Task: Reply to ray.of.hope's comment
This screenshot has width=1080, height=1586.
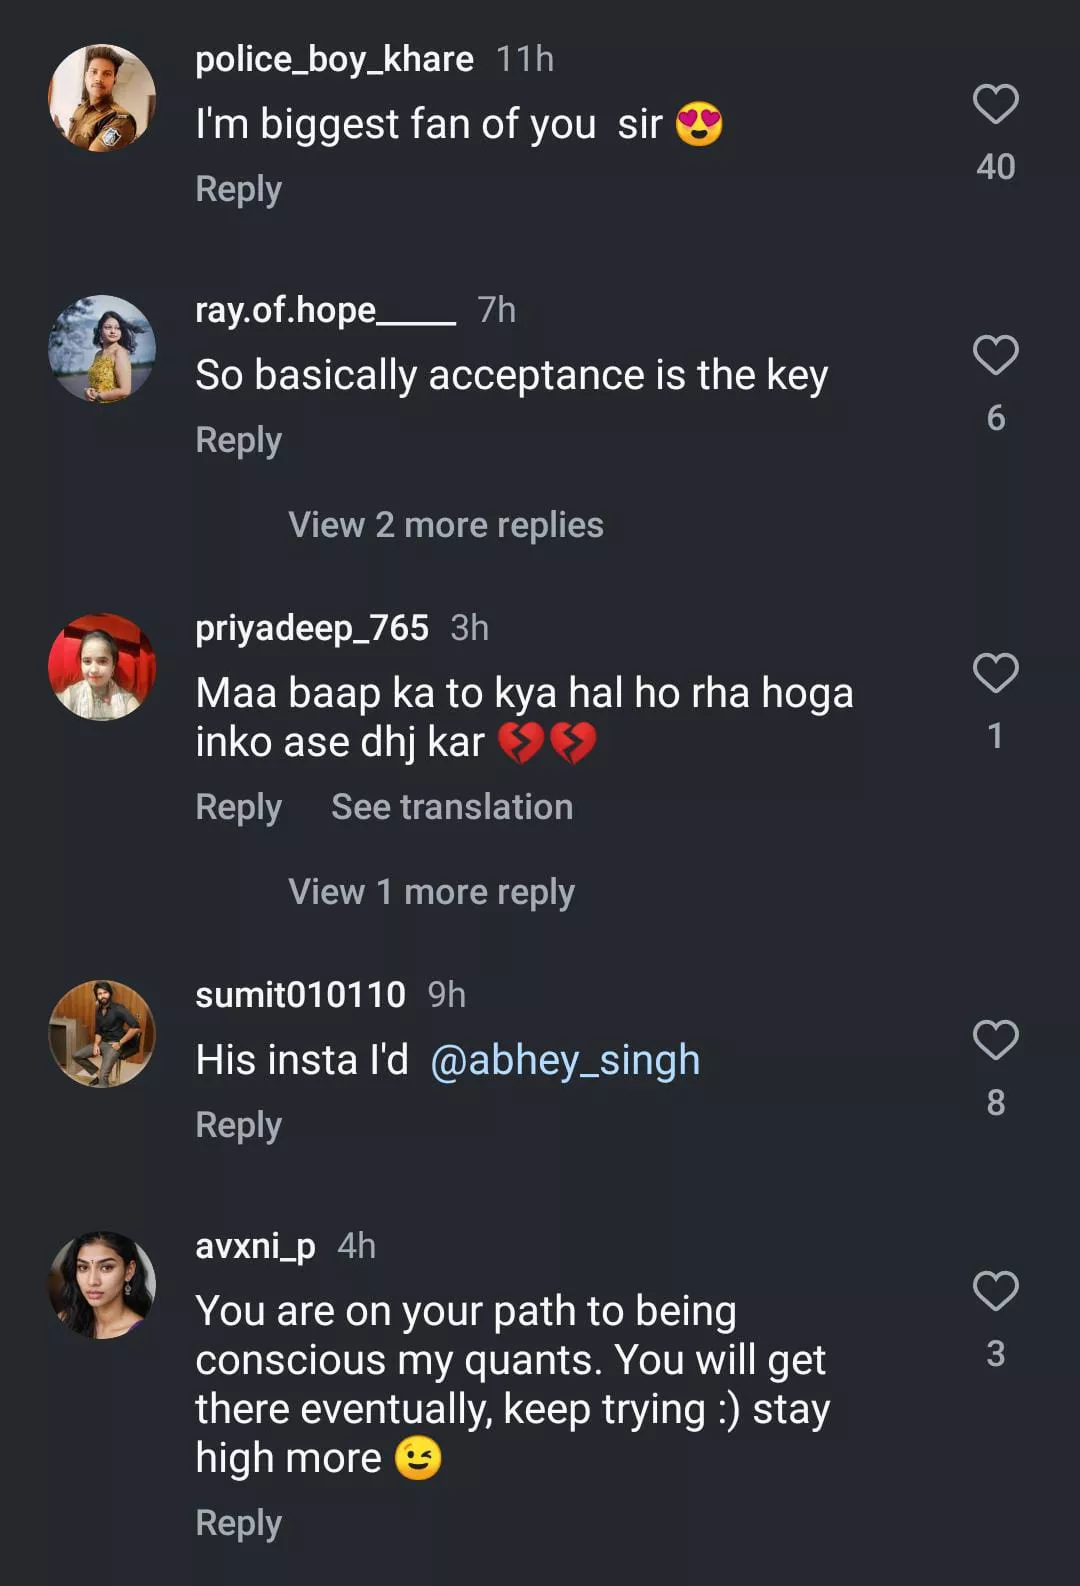Action: tap(238, 440)
